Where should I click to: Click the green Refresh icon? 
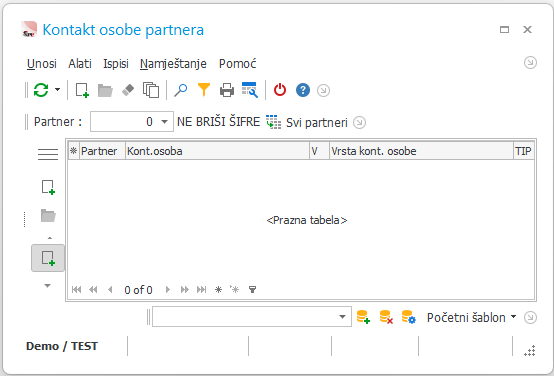click(x=41, y=90)
